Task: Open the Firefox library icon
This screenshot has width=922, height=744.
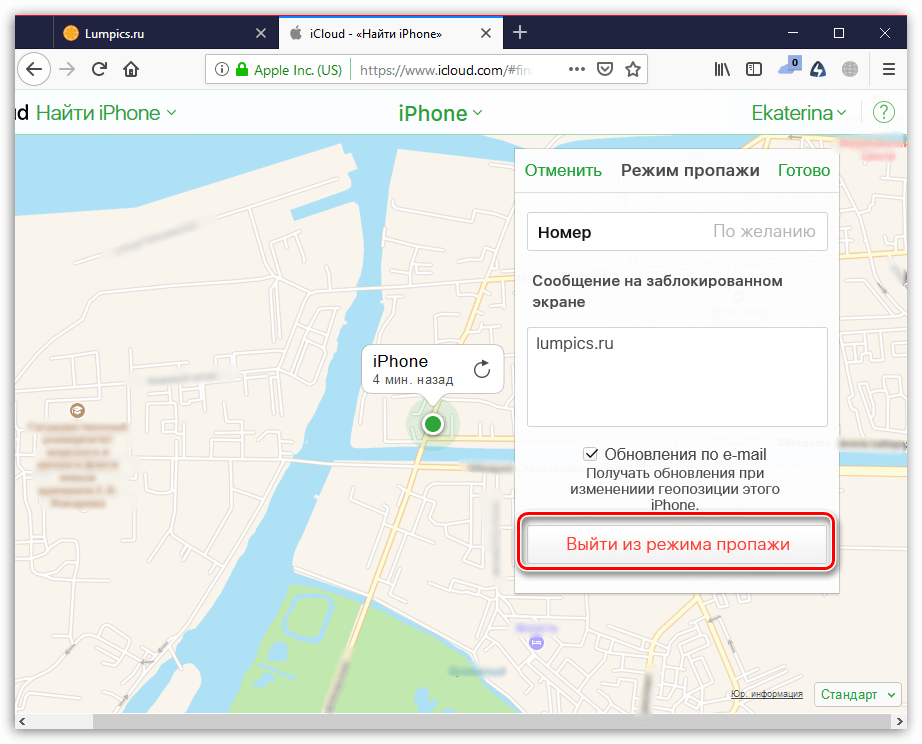Action: tap(722, 69)
